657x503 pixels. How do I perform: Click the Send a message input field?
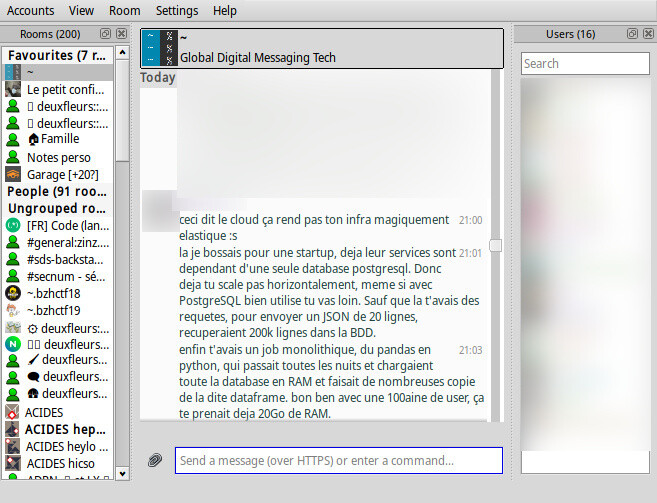tap(338, 460)
